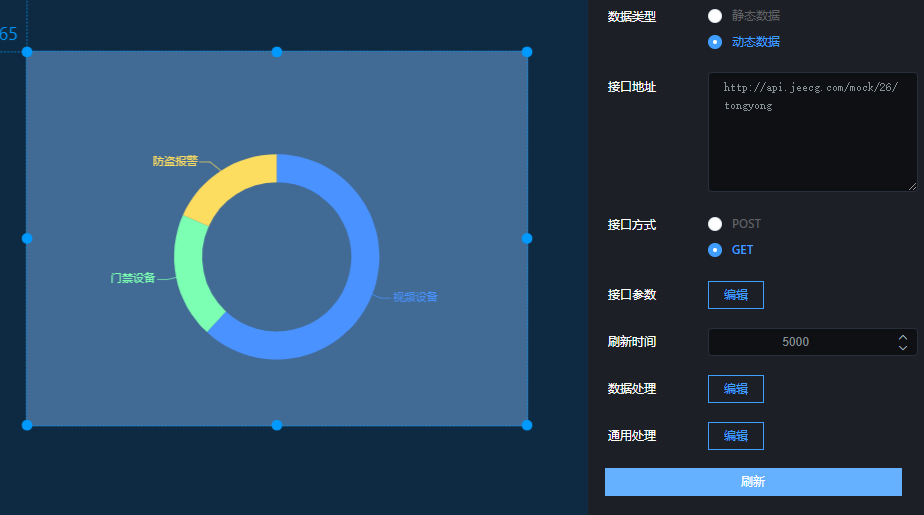Click the textarea resize grip in 接口地址
This screenshot has width=924, height=515.
tap(913, 187)
